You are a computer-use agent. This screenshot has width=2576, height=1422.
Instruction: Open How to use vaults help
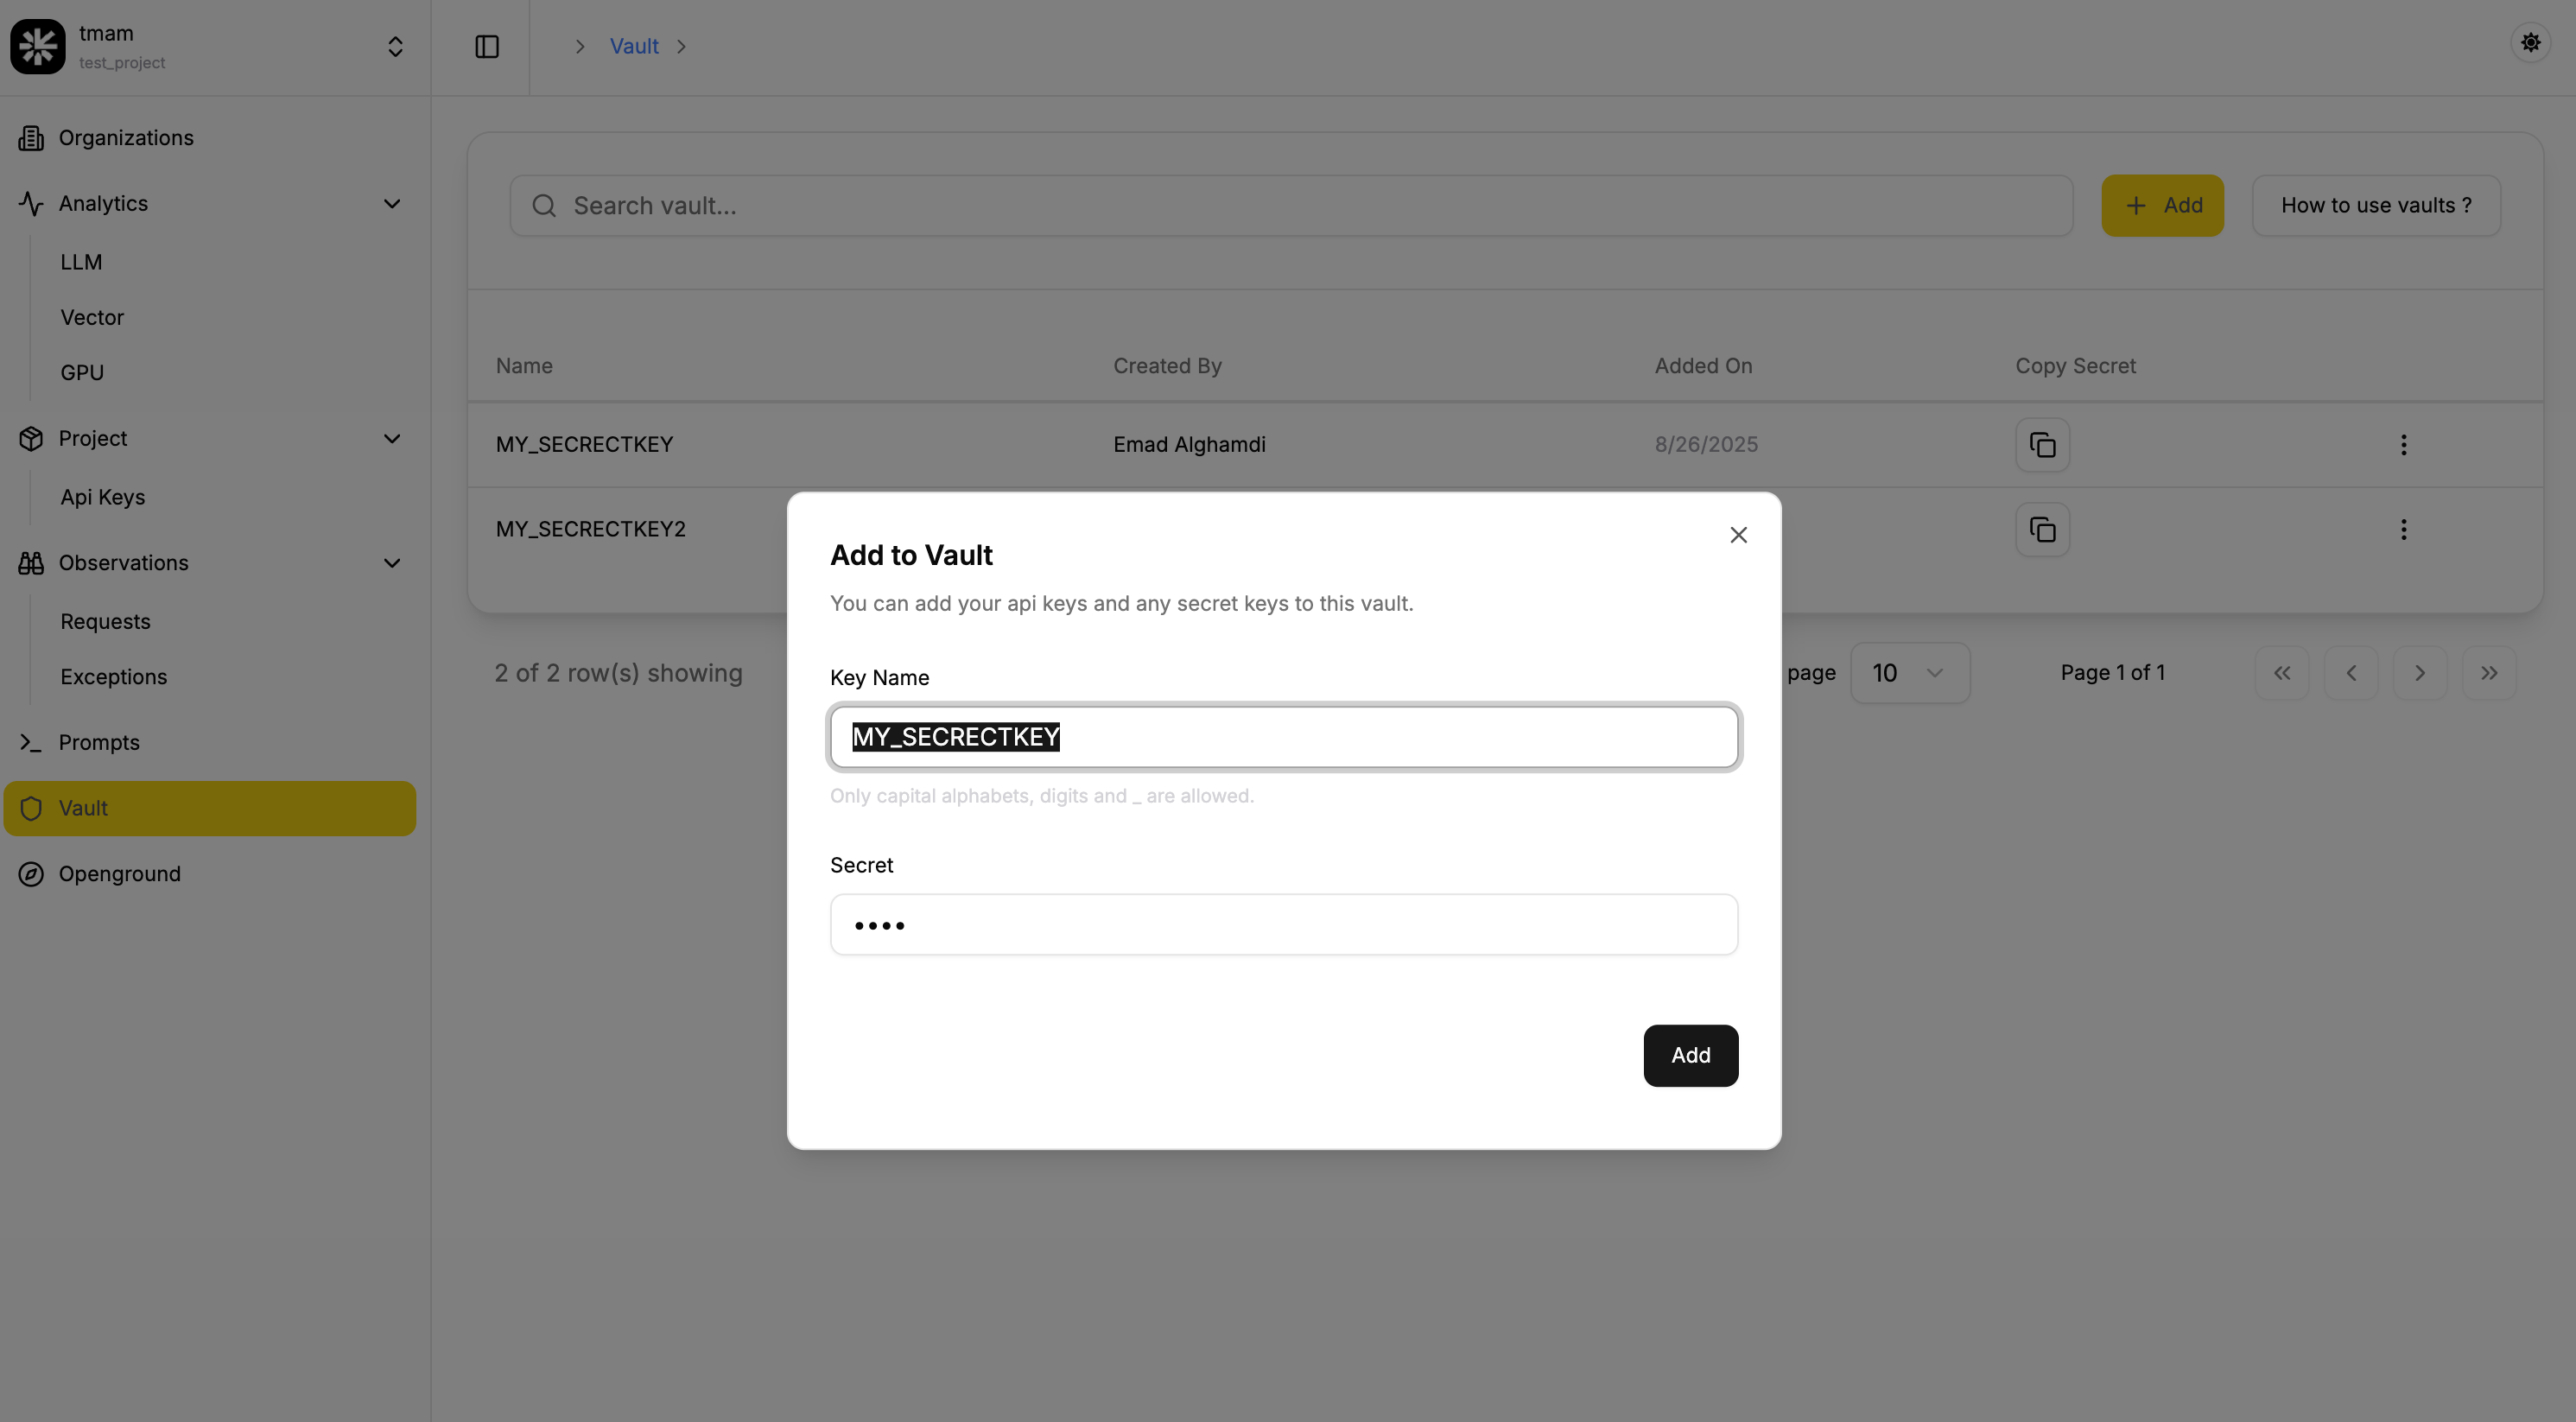[2376, 206]
